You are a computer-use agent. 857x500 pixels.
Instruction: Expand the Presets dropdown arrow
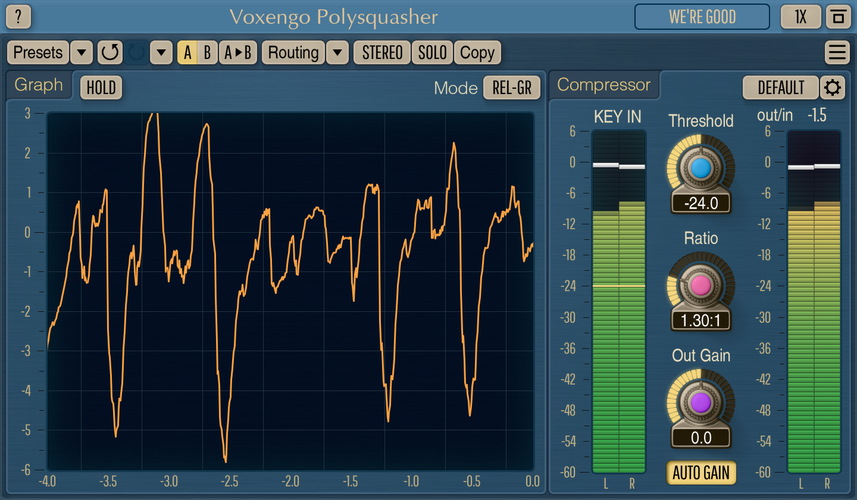81,52
